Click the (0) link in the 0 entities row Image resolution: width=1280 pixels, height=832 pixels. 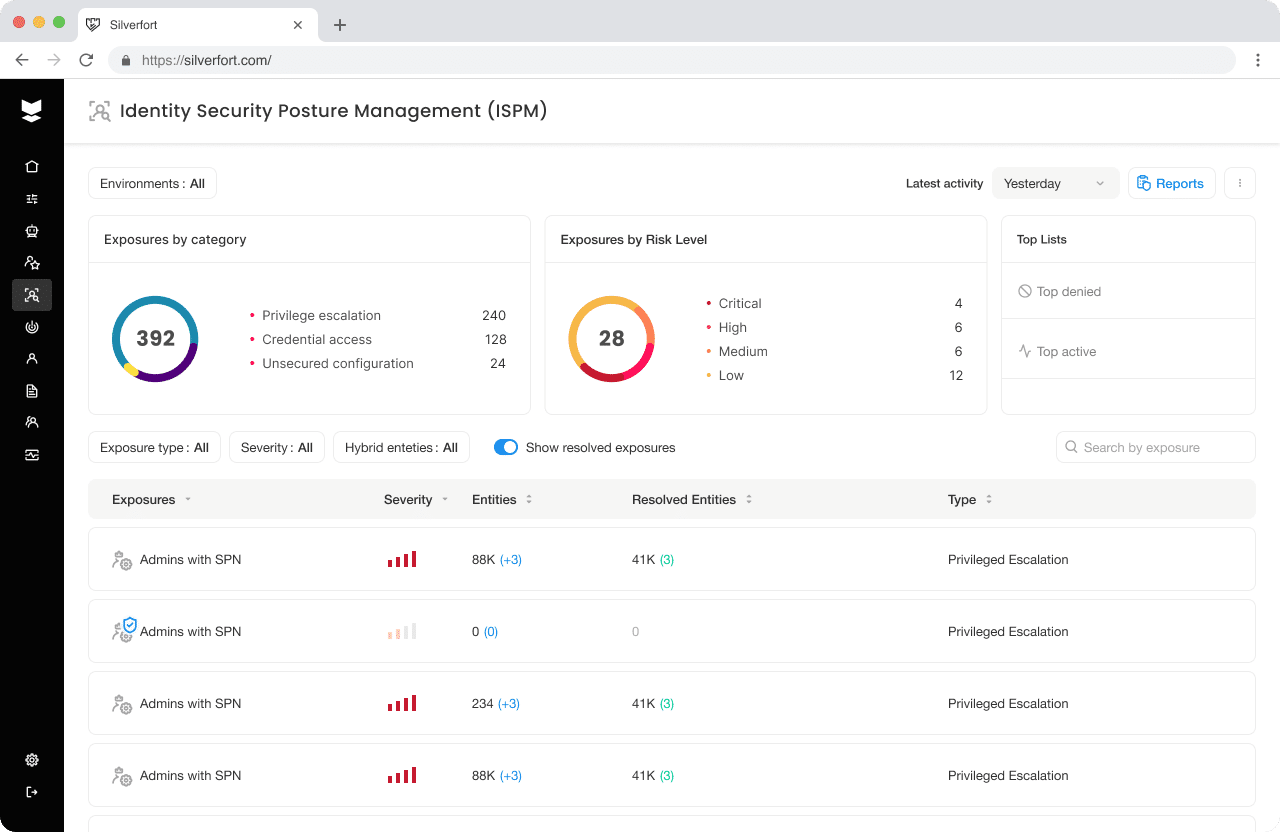click(x=491, y=631)
